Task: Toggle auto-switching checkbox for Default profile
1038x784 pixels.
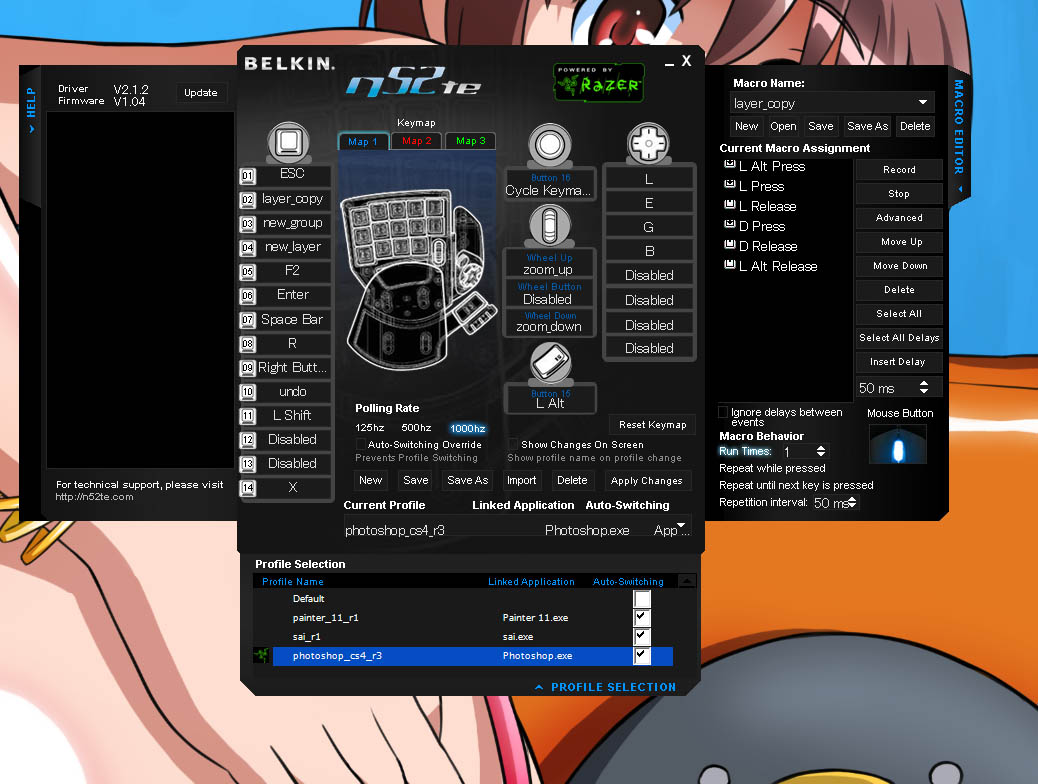Action: pos(642,599)
